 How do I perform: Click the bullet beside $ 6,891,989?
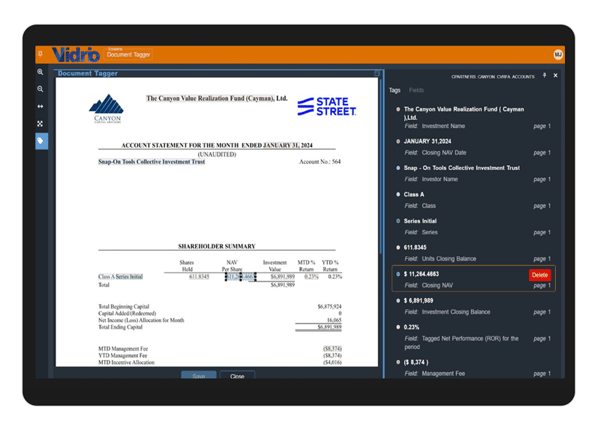click(398, 301)
